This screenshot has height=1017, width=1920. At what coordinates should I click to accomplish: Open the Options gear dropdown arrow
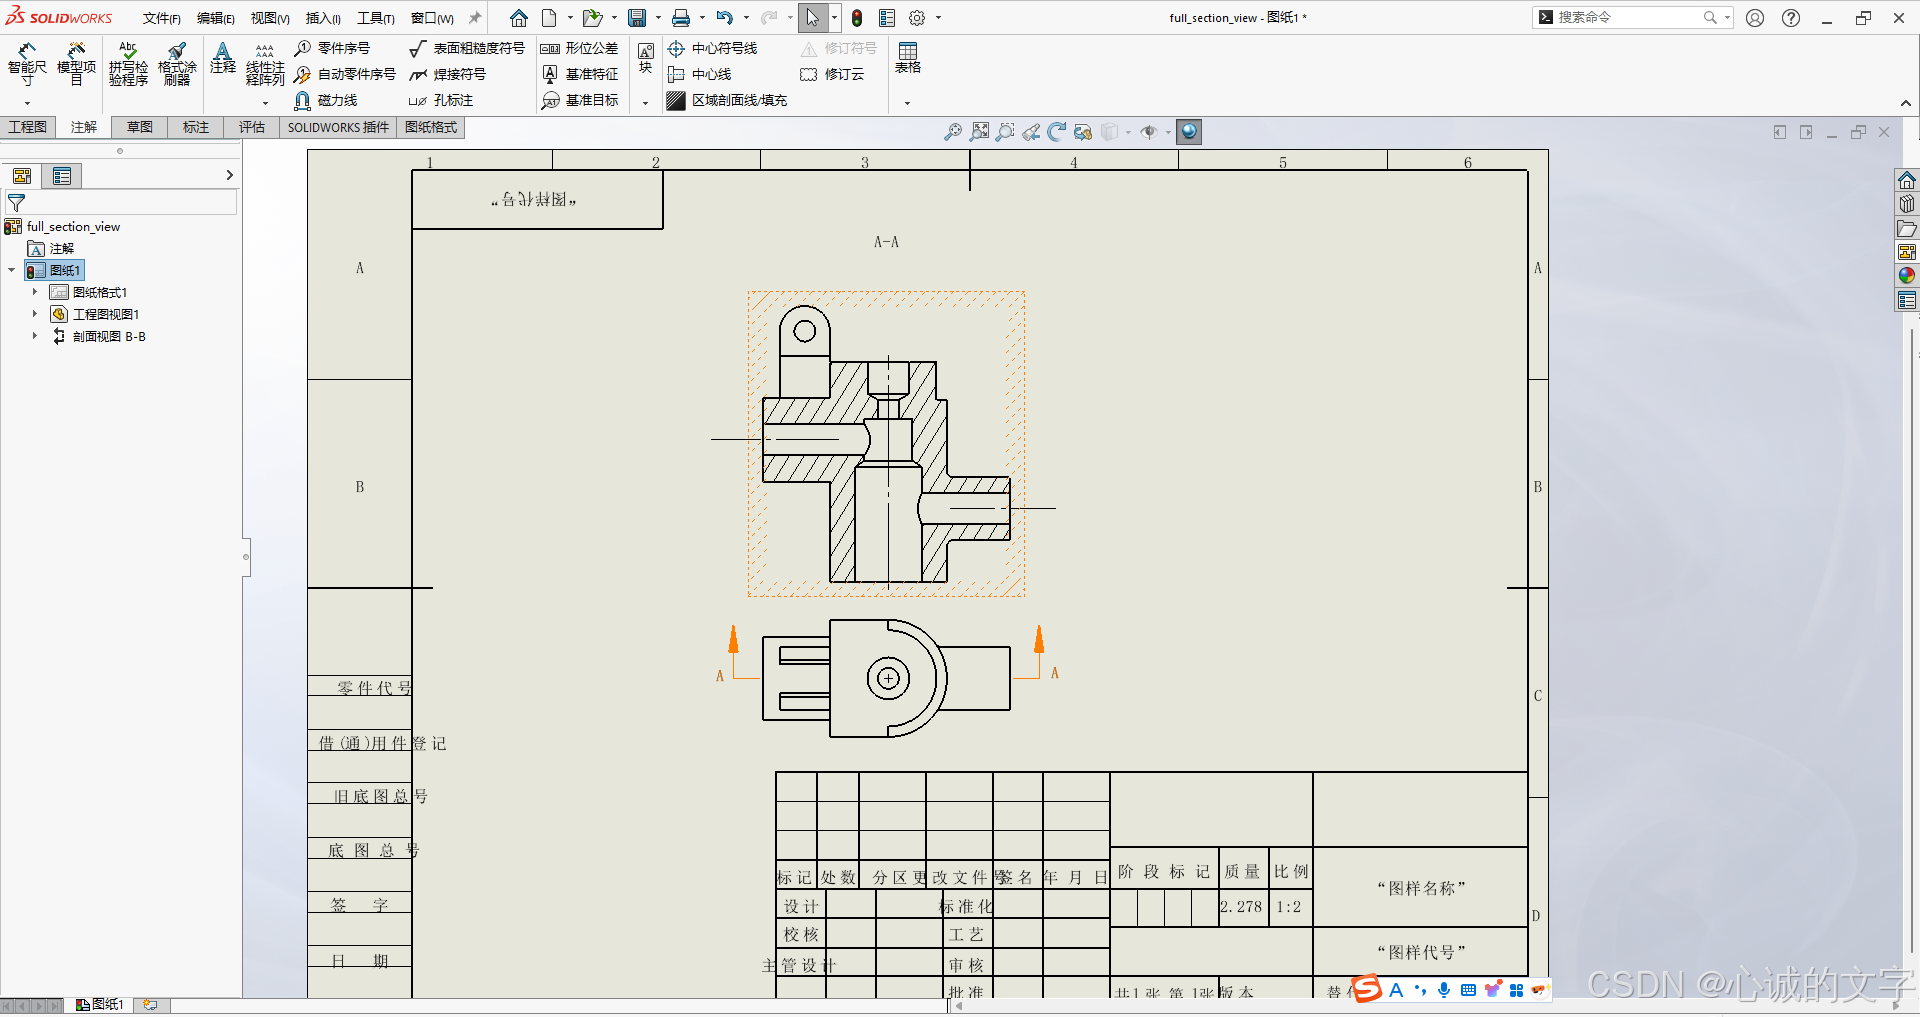click(938, 18)
